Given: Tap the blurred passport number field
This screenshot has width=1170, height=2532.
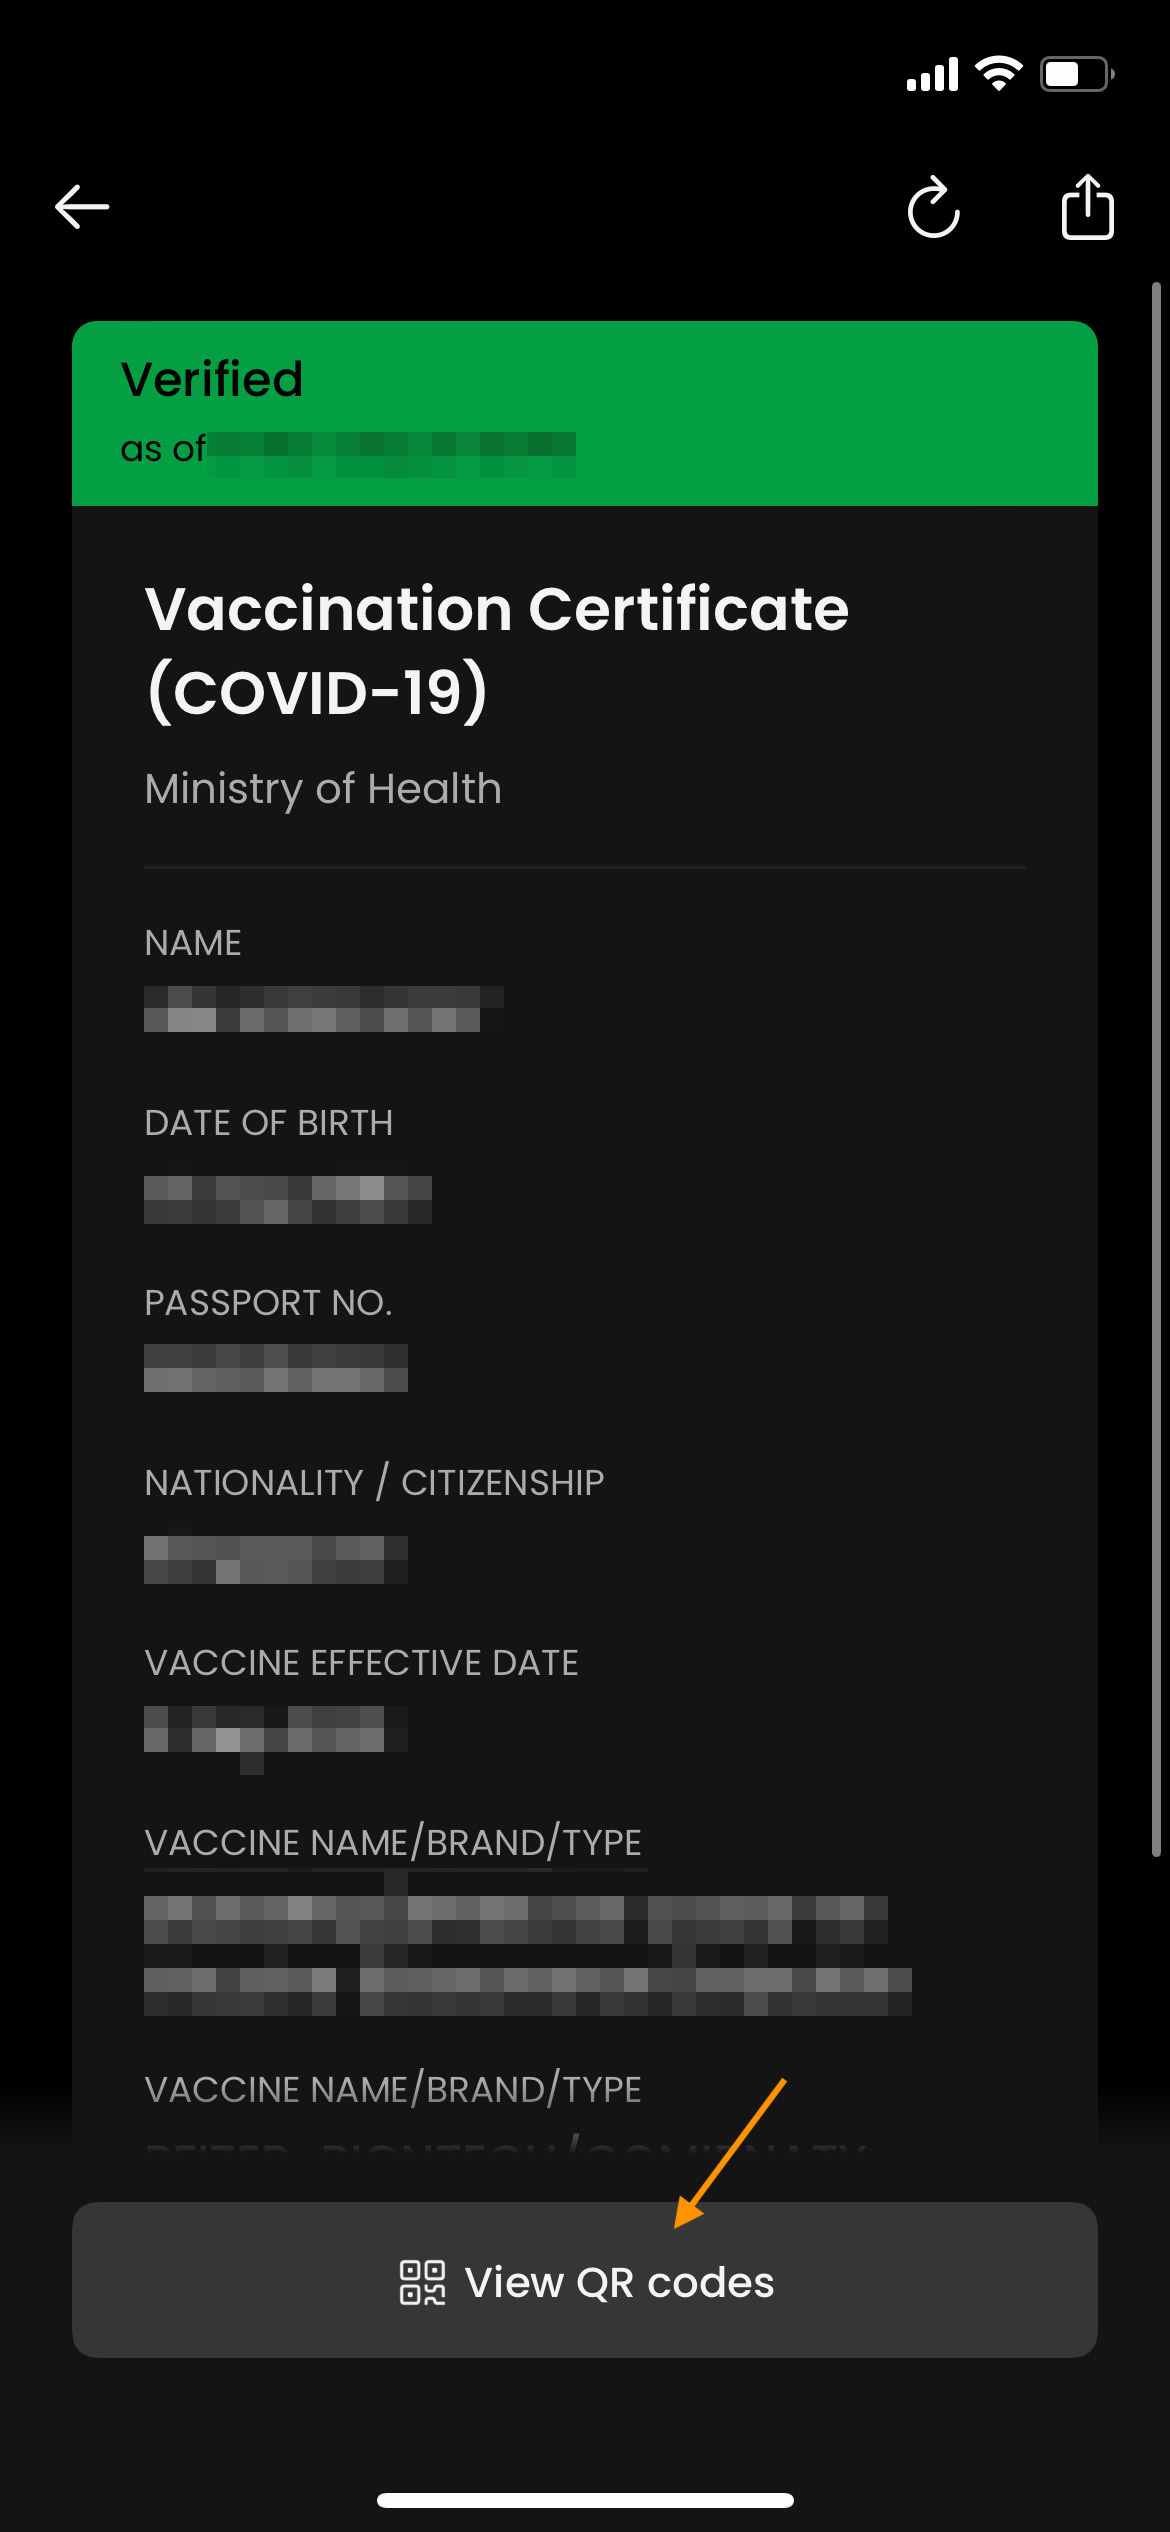Looking at the screenshot, I should point(276,1367).
